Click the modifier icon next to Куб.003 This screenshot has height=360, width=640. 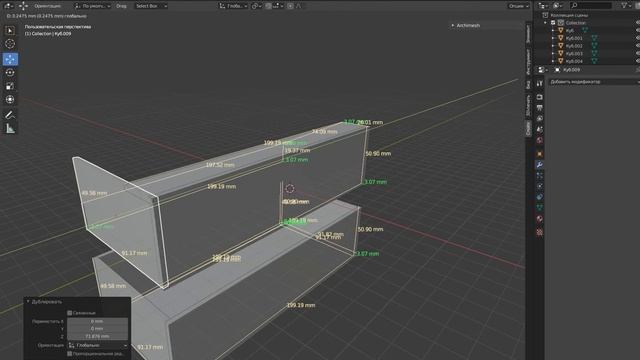point(594,53)
